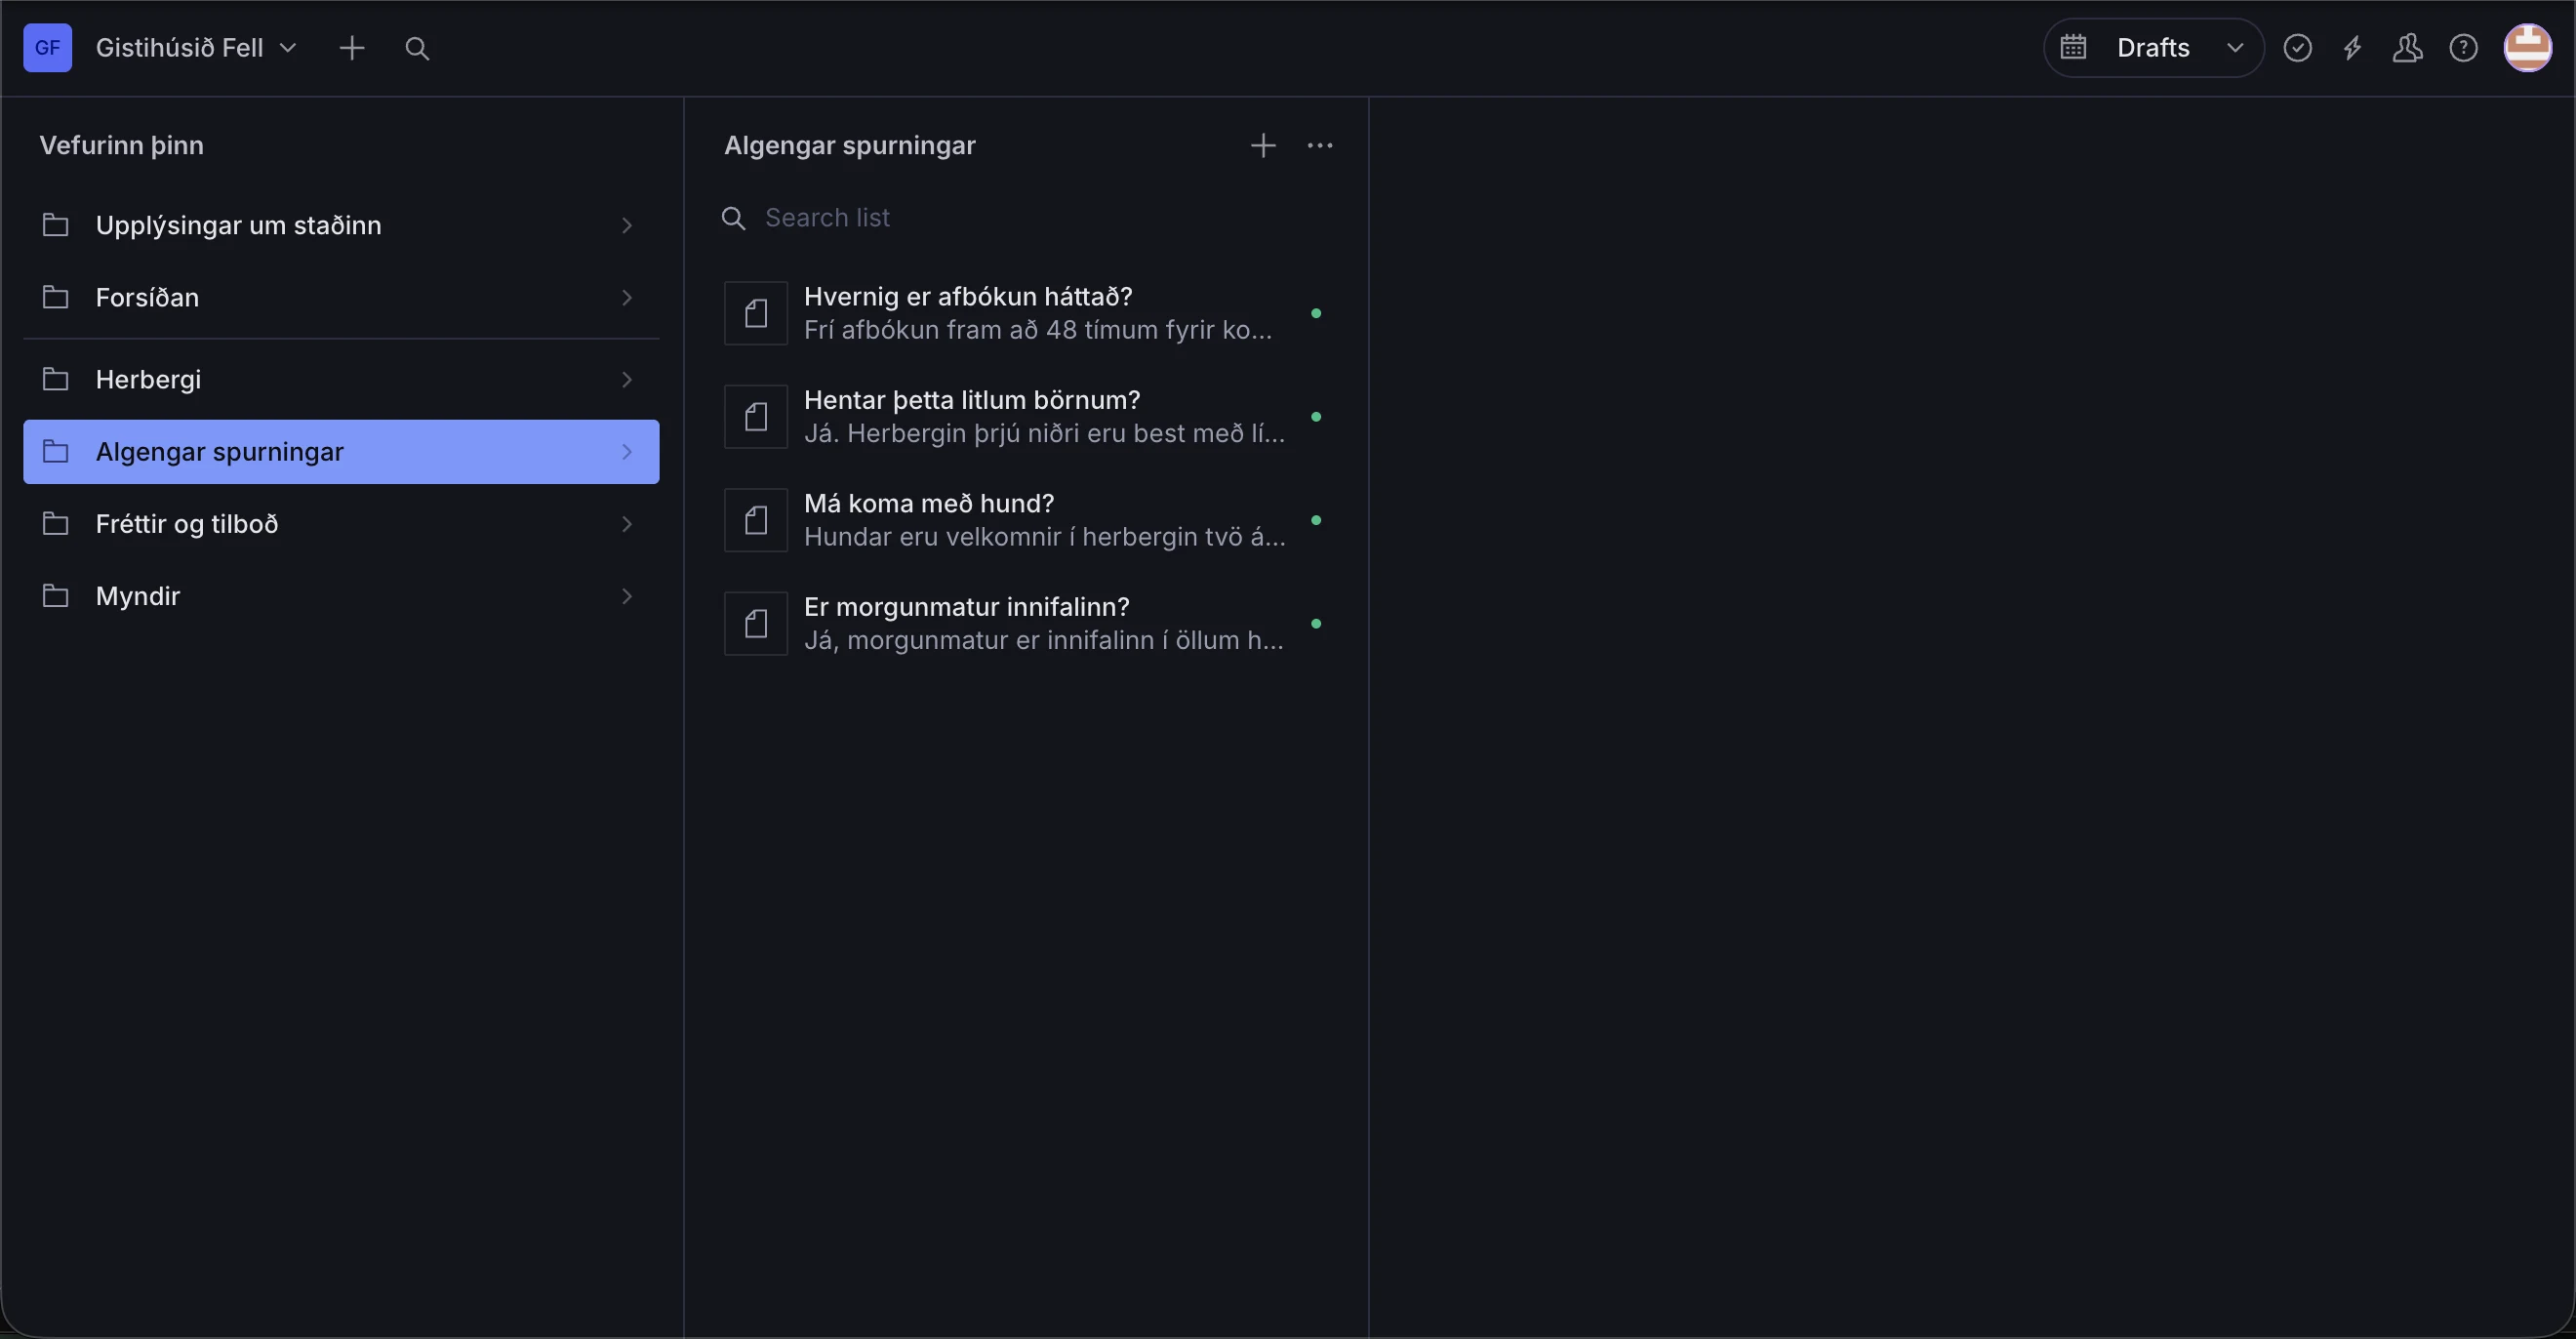The width and height of the screenshot is (2576, 1339).
Task: Open Gistihúsið Fell workspace dropdown
Action: [x=196, y=48]
